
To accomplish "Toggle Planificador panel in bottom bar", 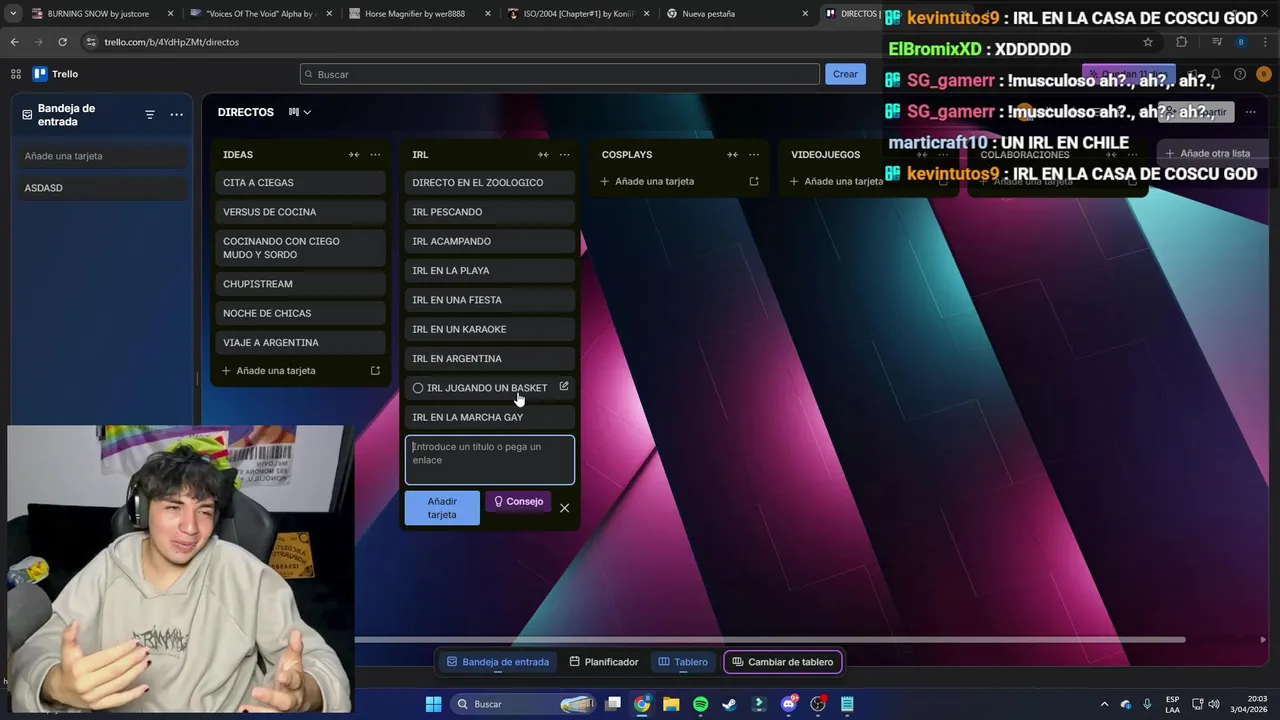I will pos(604,662).
